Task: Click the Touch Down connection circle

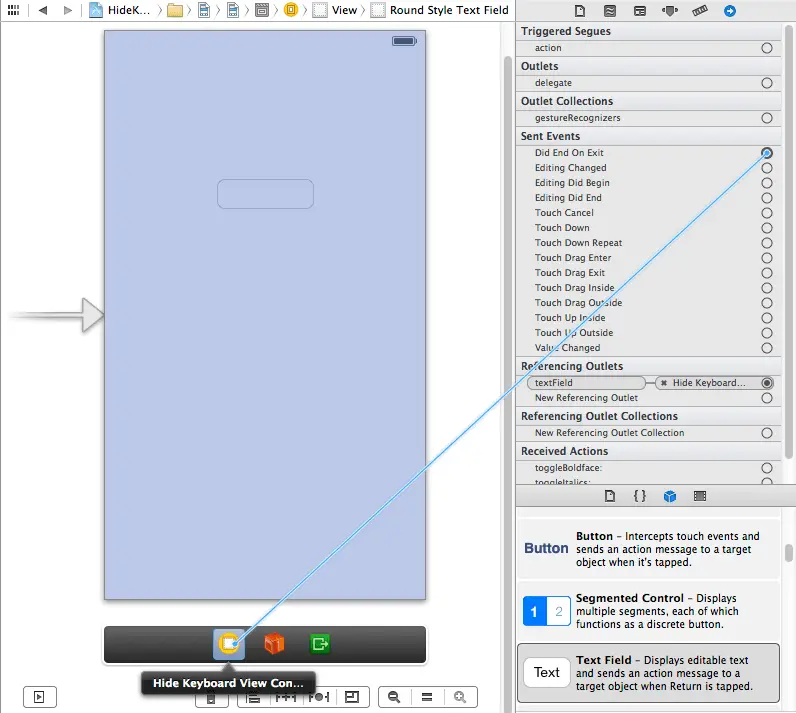Action: 767,228
